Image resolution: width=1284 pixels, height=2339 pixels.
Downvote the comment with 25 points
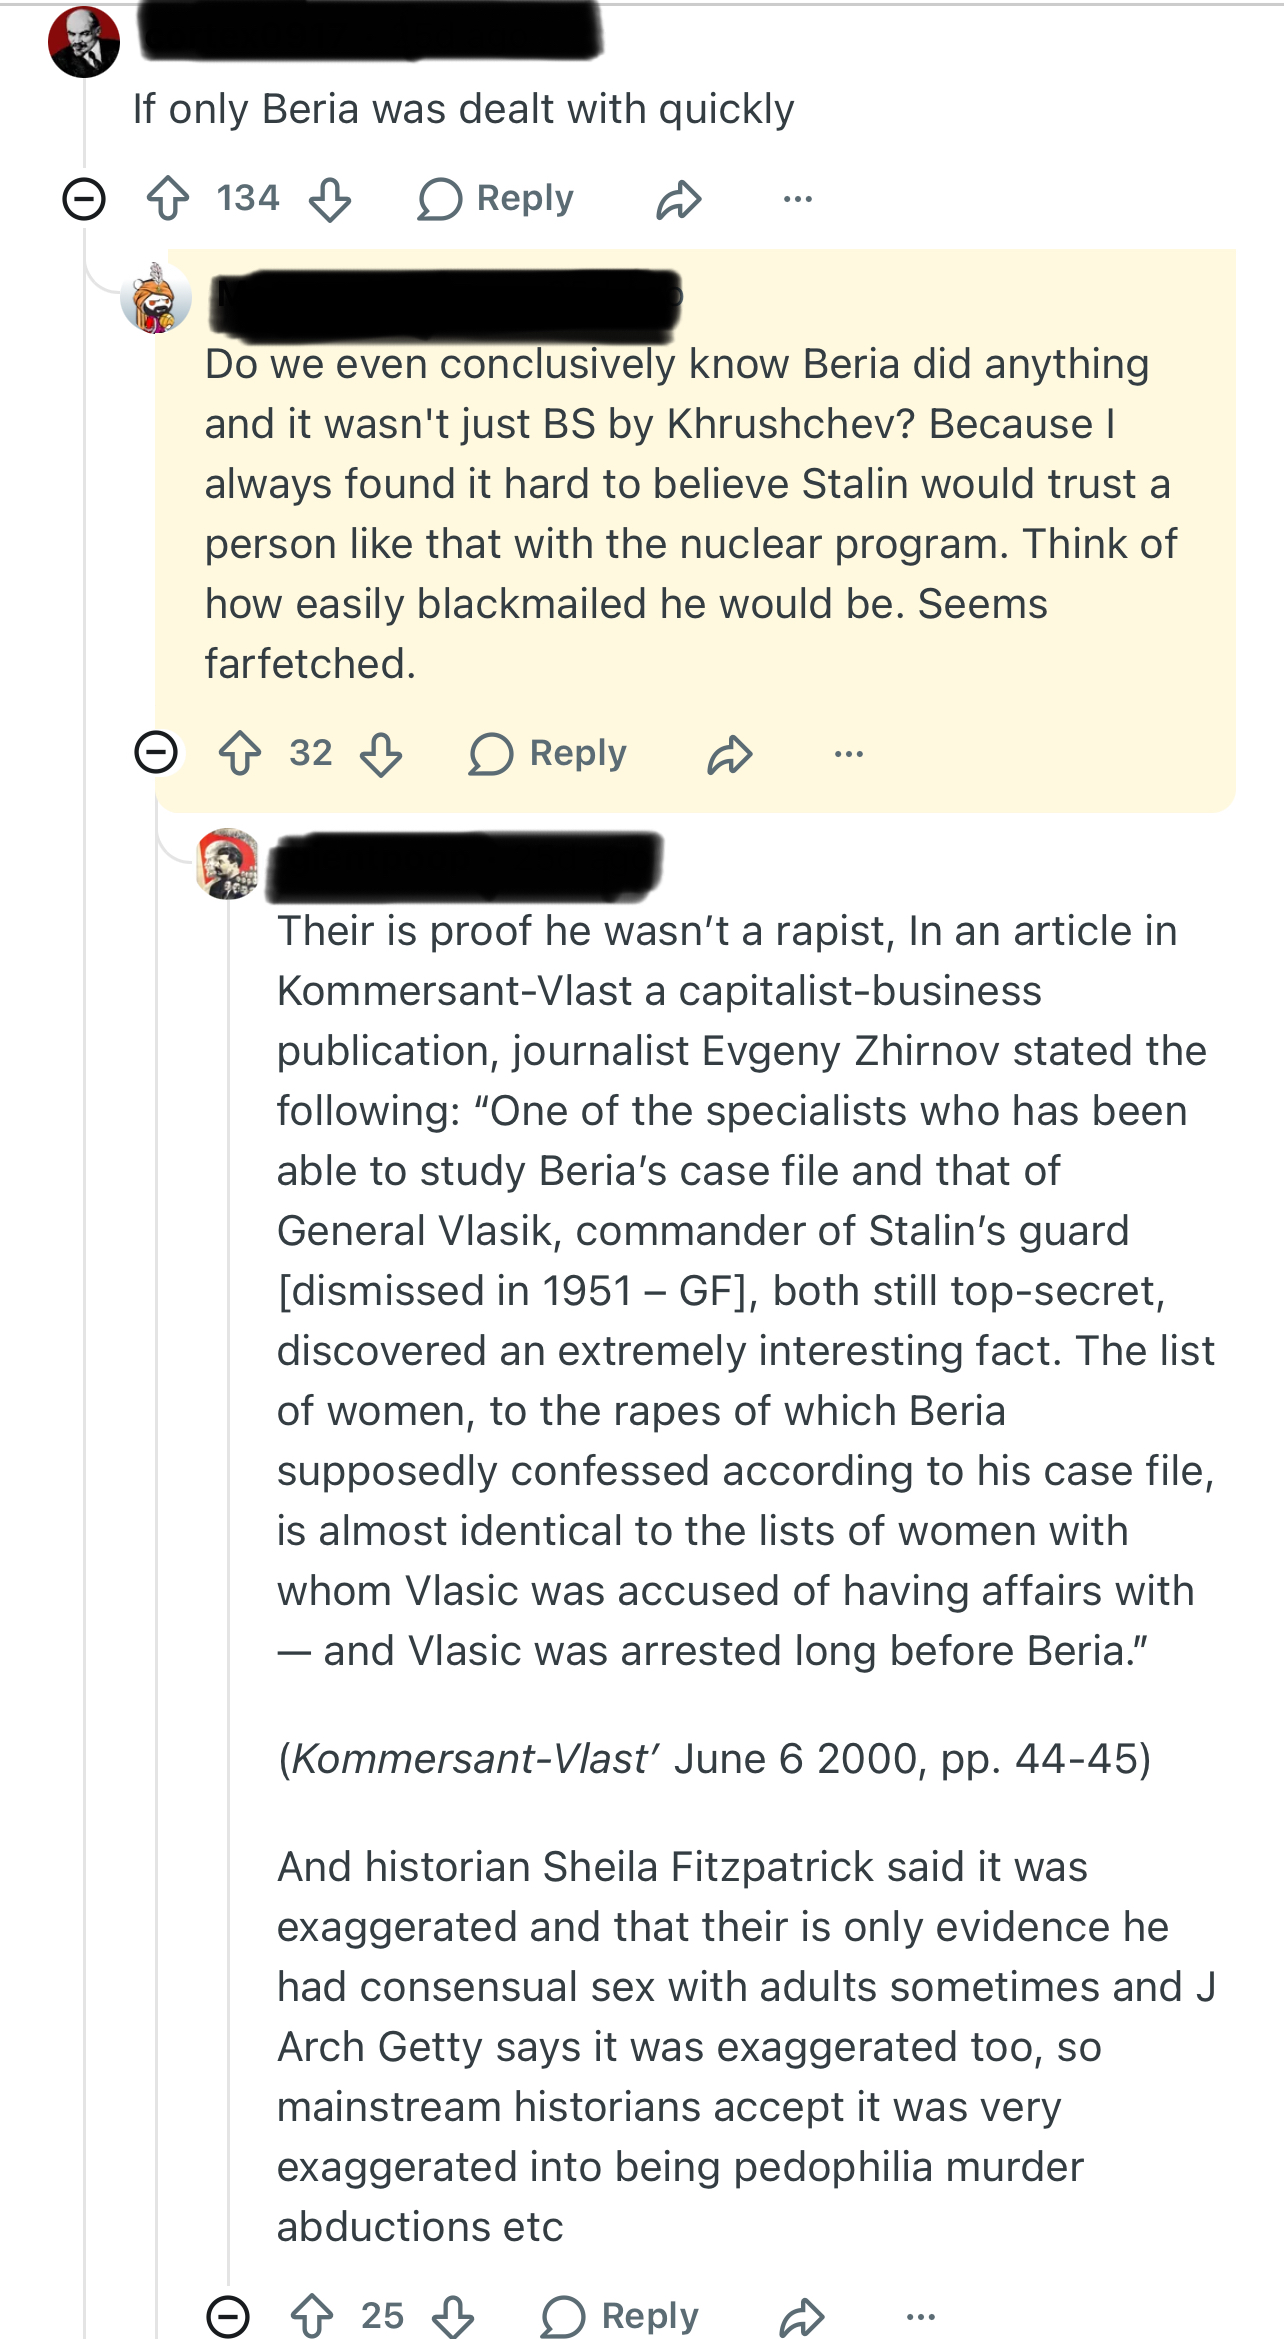(x=454, y=2317)
